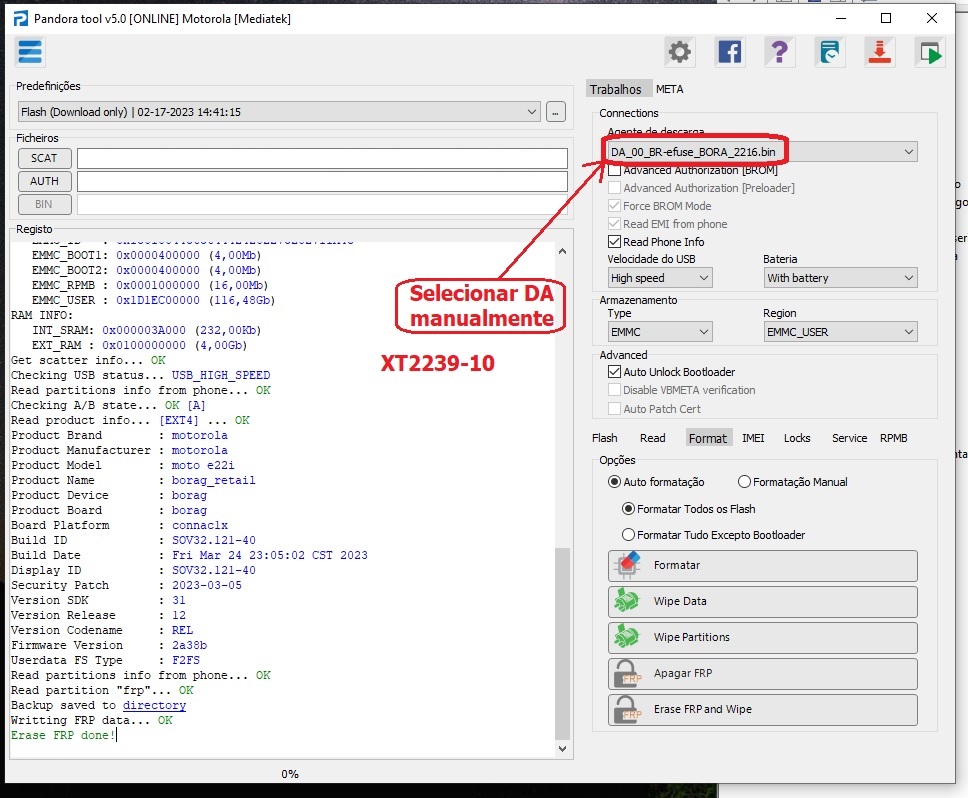
Task: Select the Format tab
Action: click(x=708, y=438)
